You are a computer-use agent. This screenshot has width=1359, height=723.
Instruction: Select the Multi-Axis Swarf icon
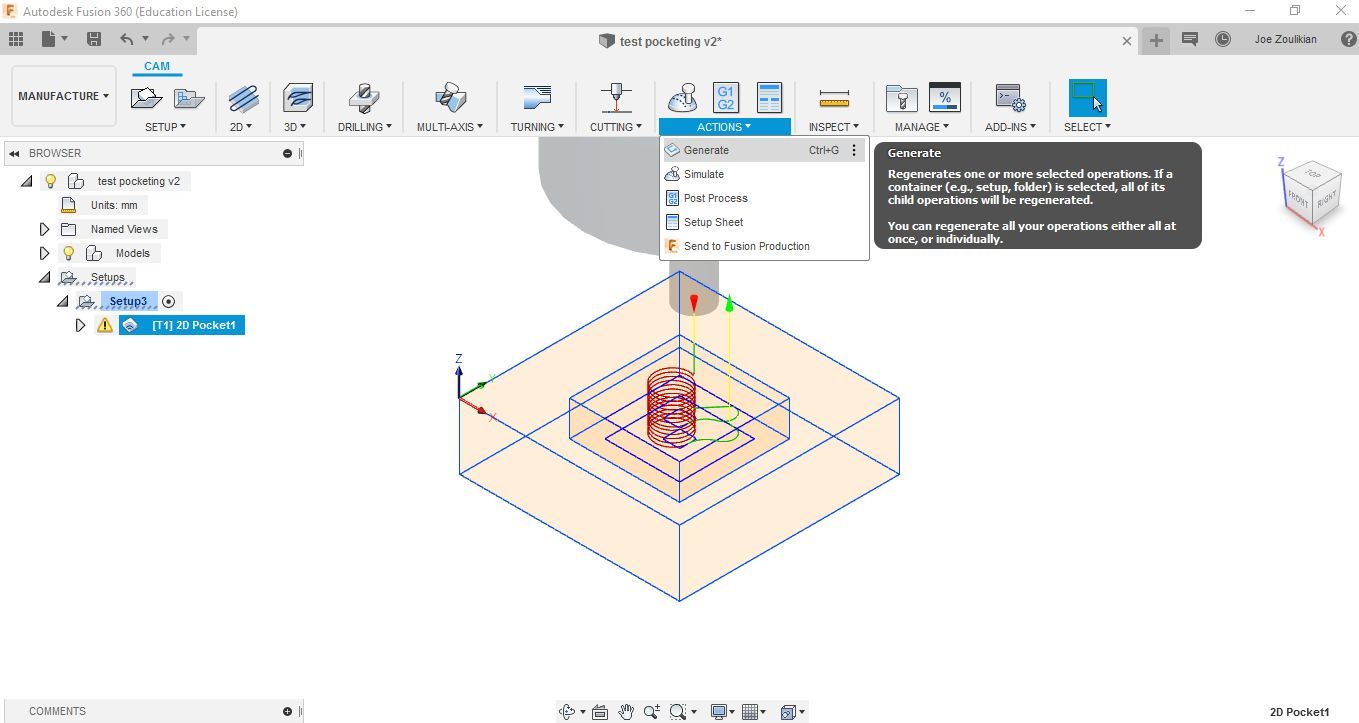click(450, 98)
